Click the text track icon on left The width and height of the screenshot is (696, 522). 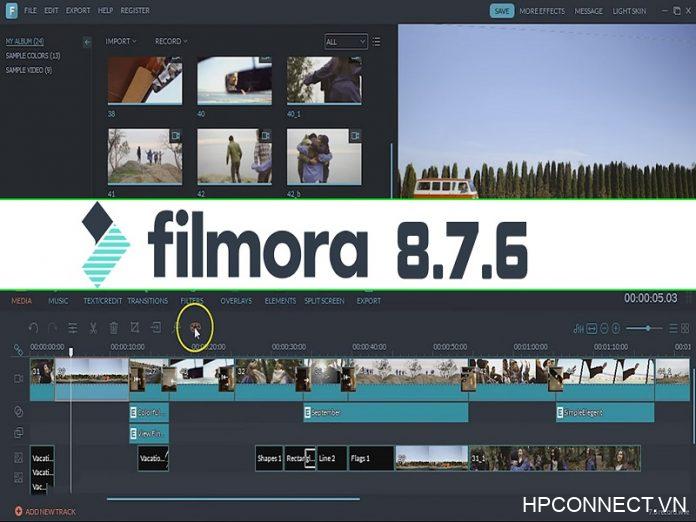(18, 458)
